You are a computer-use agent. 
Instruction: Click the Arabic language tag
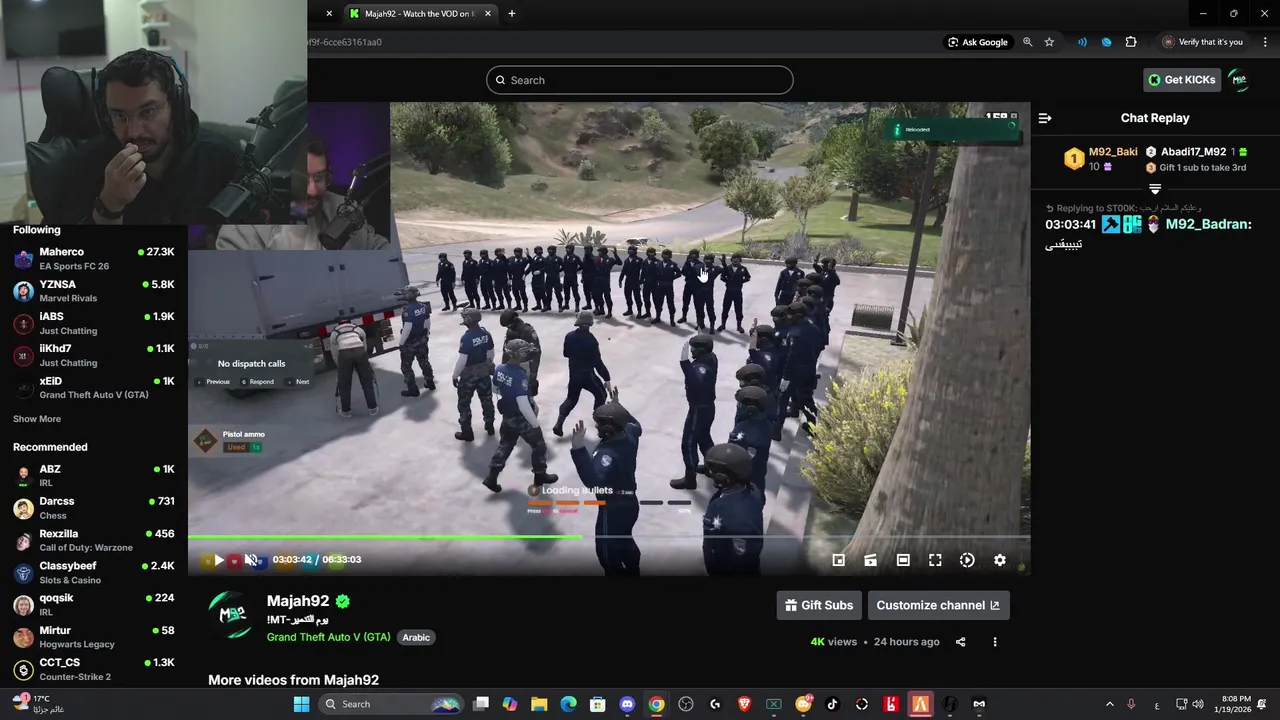416,637
